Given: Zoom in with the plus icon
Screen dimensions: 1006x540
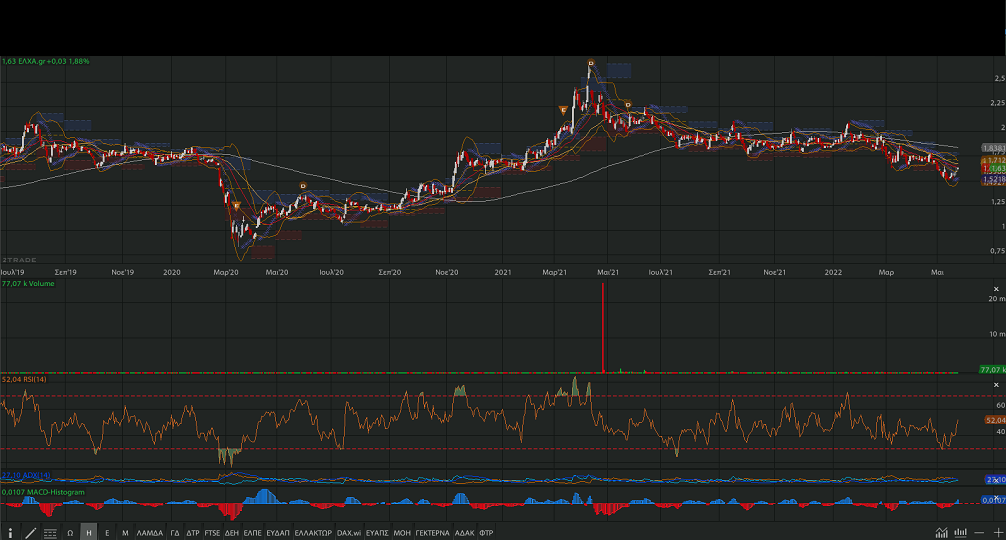Looking at the screenshot, I should tap(997, 533).
